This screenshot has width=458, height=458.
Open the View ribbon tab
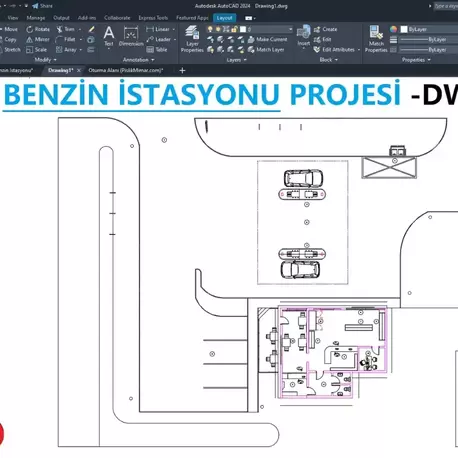point(13,18)
